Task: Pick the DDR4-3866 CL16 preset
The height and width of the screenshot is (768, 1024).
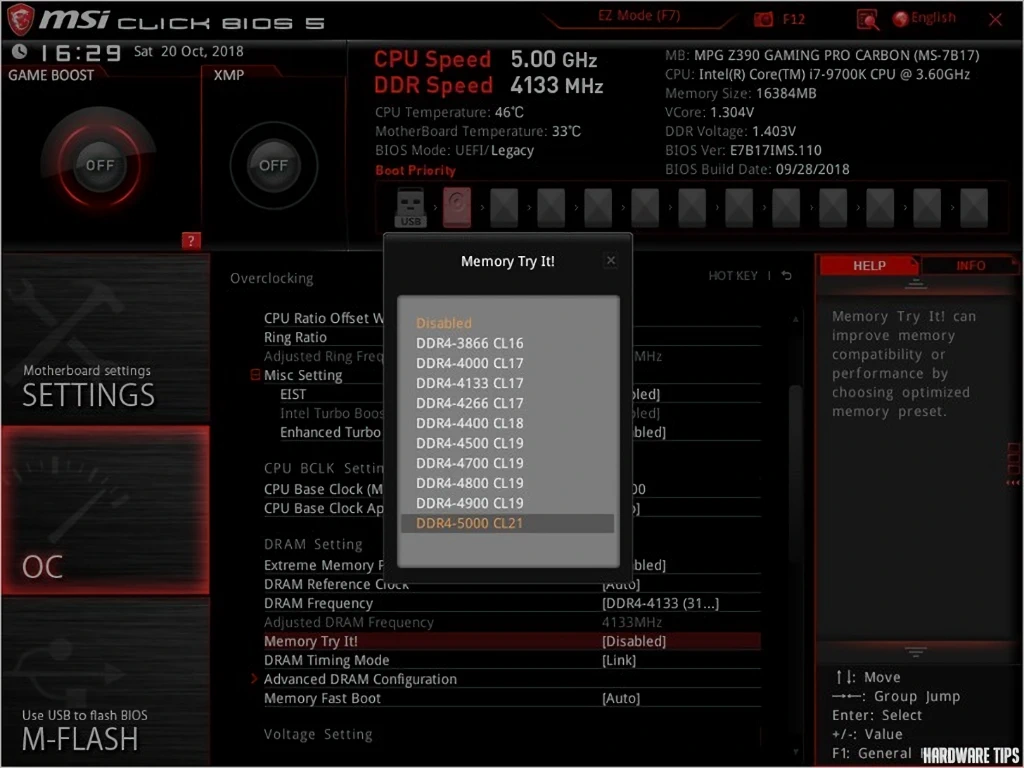Action: pos(507,343)
